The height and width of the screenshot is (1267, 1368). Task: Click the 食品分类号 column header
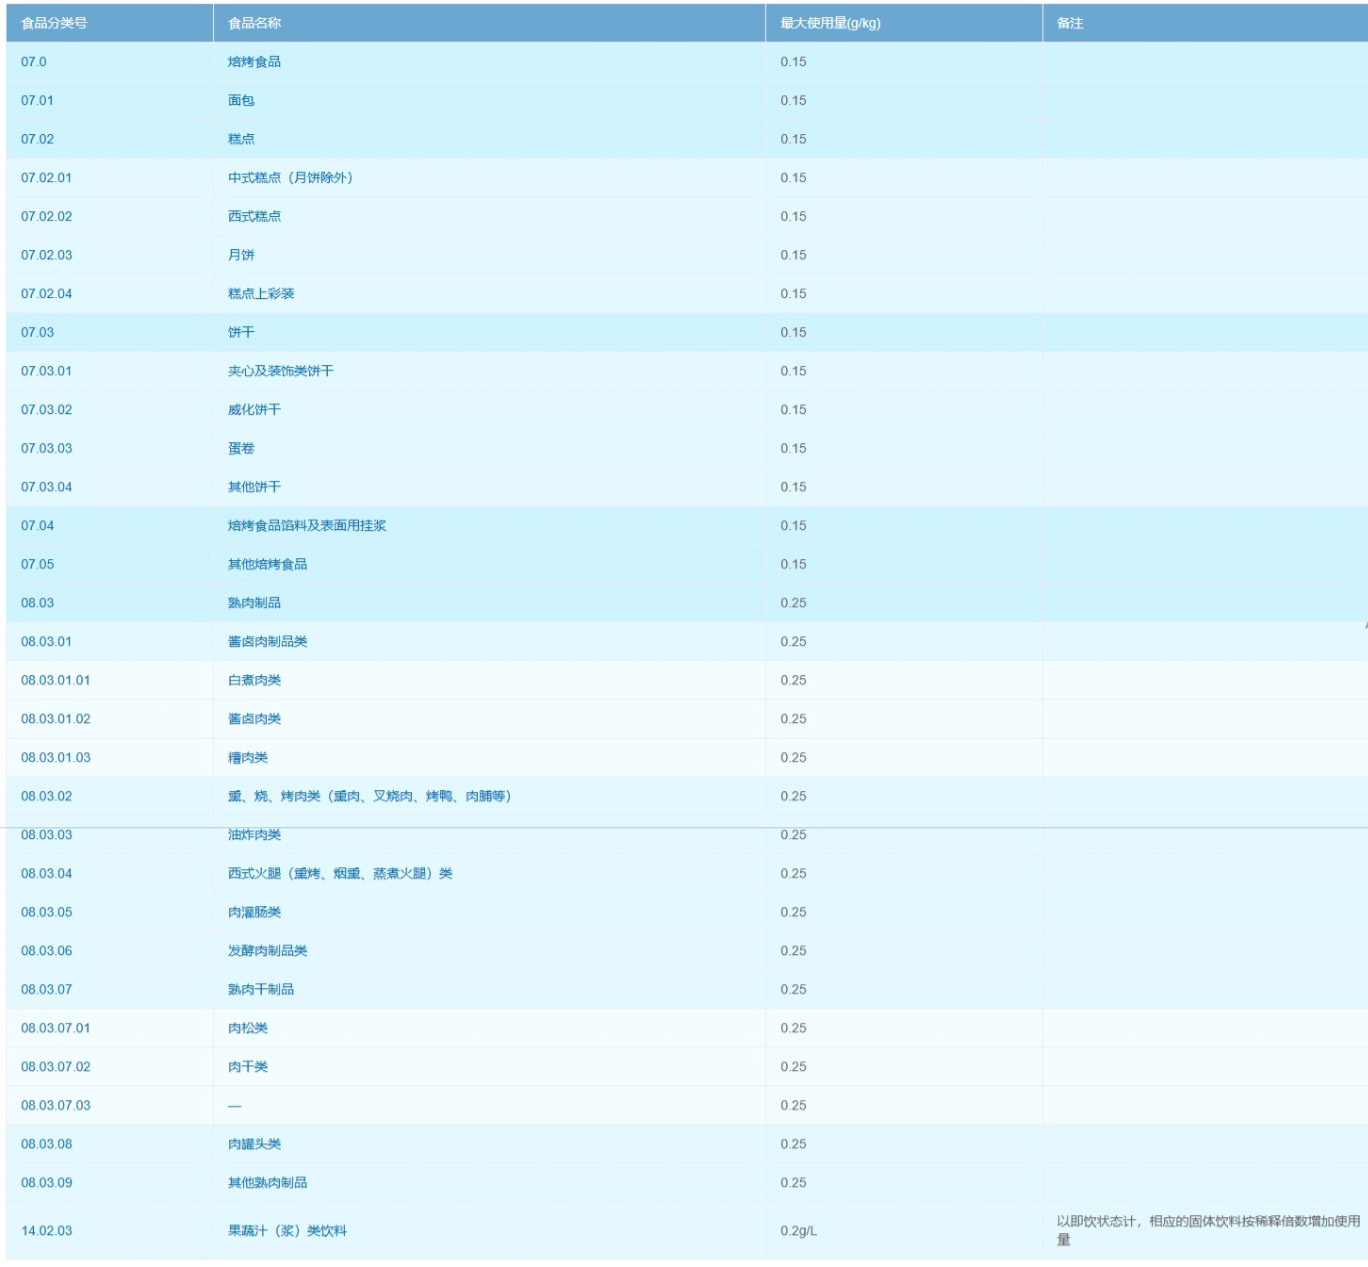(54, 23)
